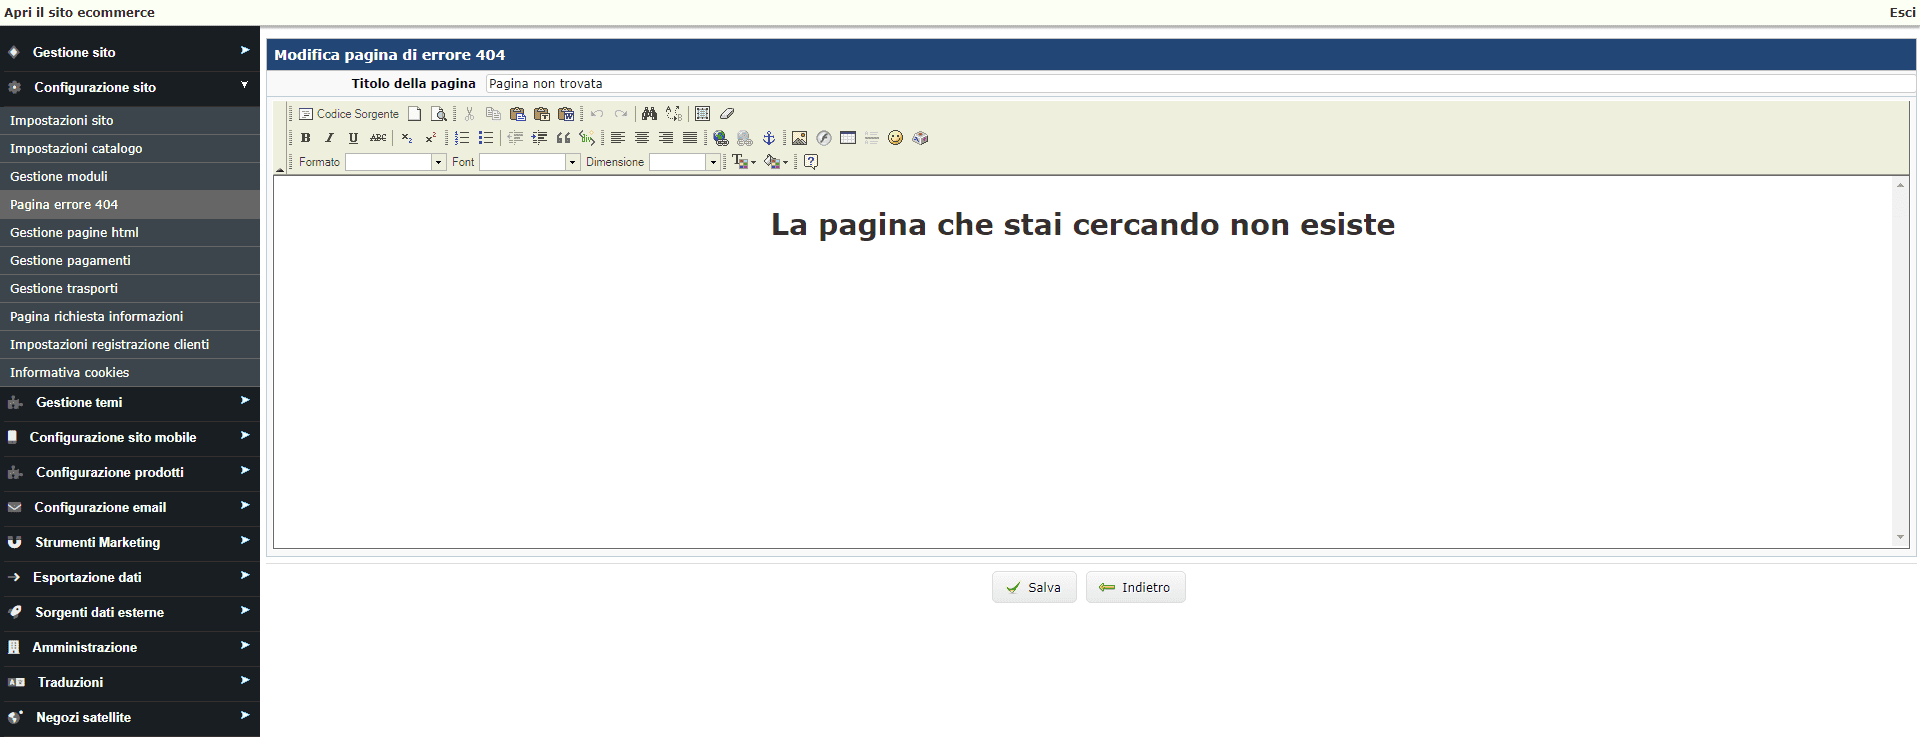Click the Increase Indent icon
This screenshot has height=738, width=1920.
(539, 138)
